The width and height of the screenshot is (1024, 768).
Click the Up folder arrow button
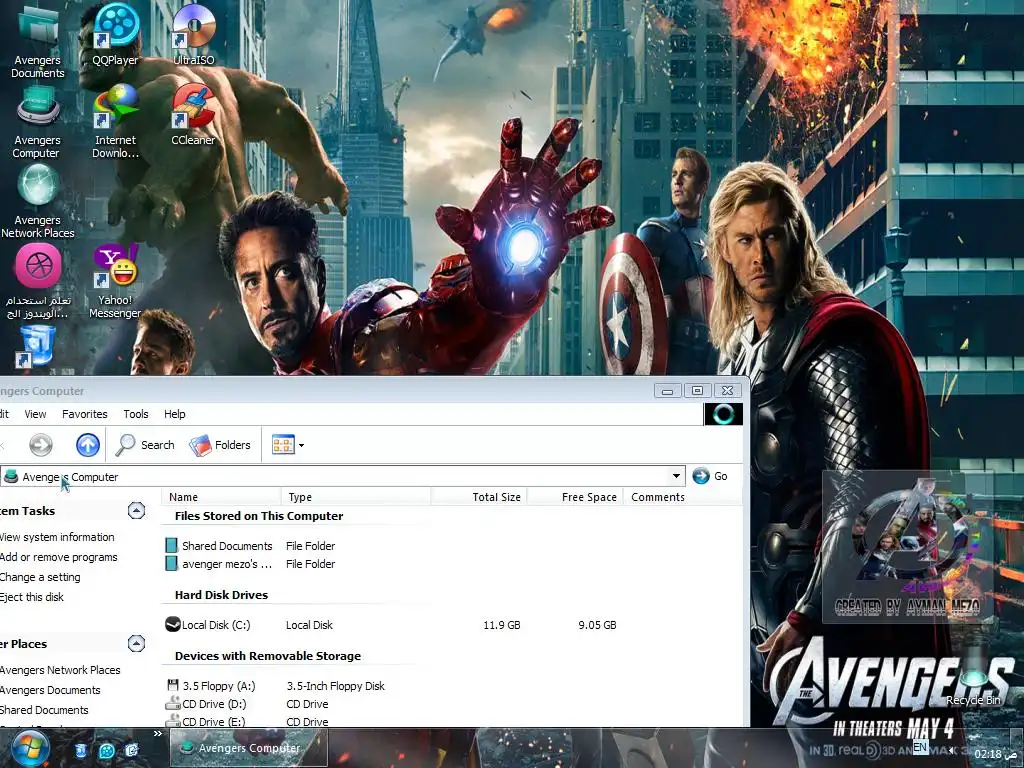click(x=88, y=445)
